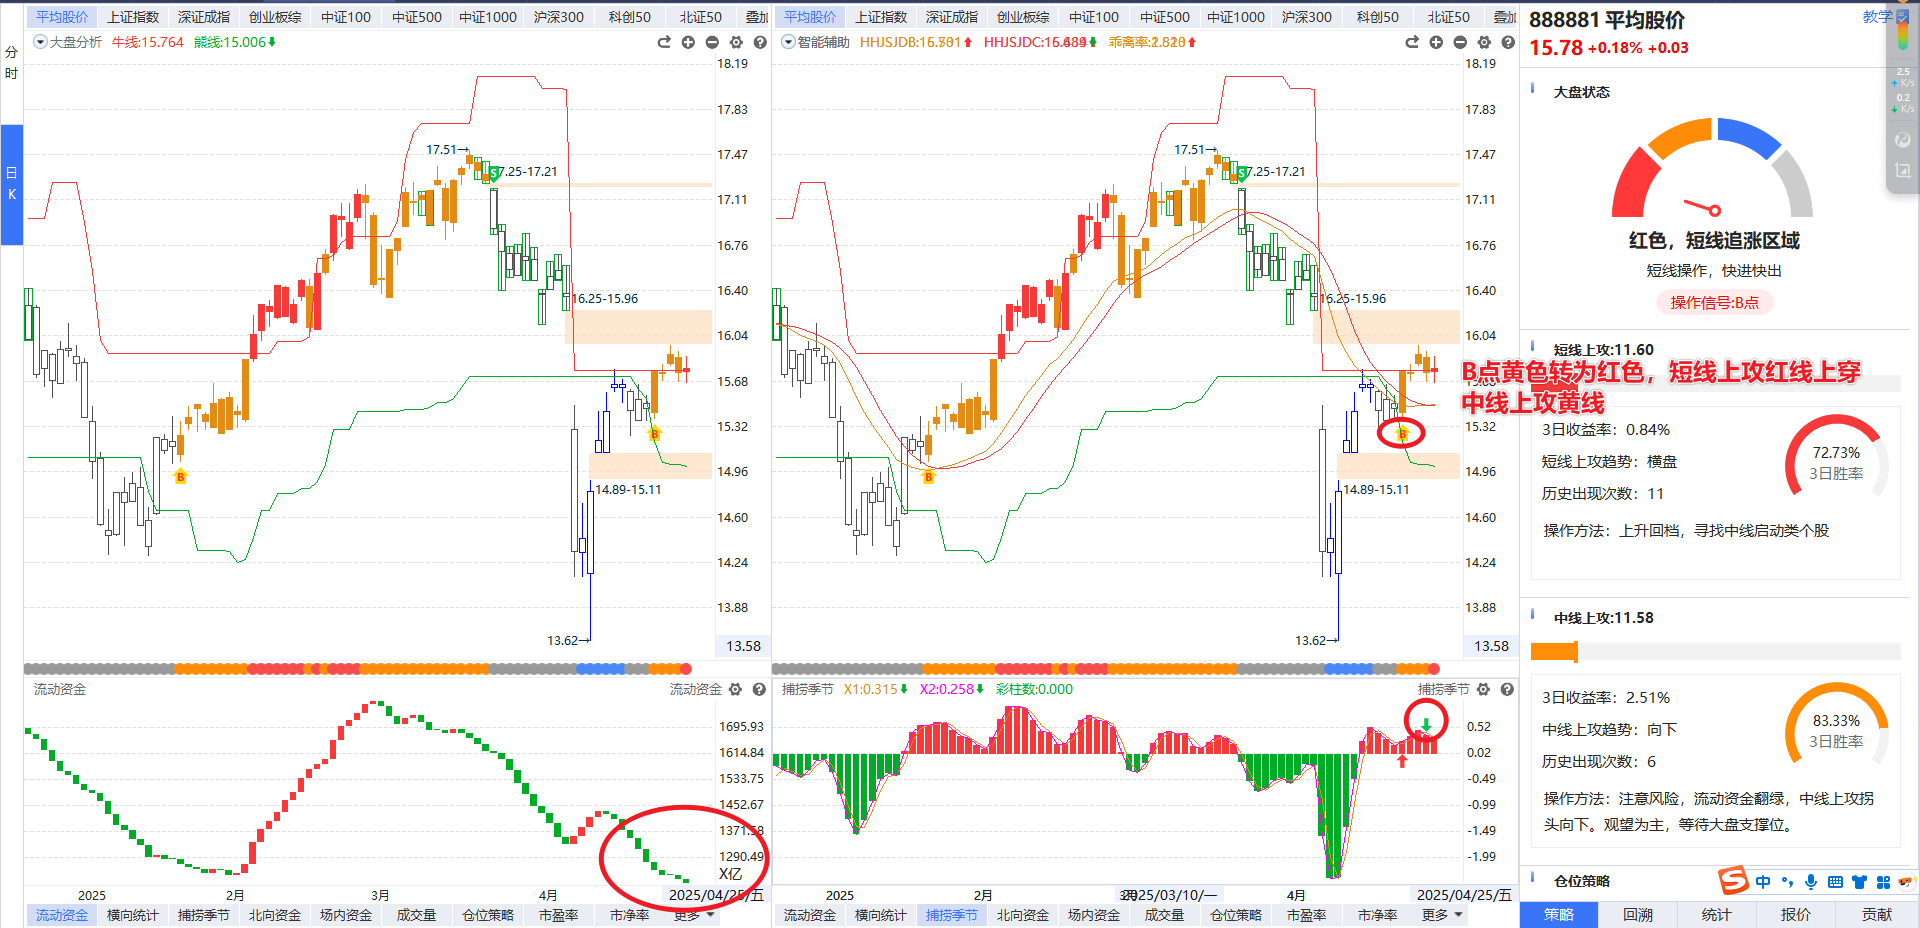
Task: Open settings gear of the 捕捞季节 sub-chart
Action: pyautogui.click(x=1484, y=689)
